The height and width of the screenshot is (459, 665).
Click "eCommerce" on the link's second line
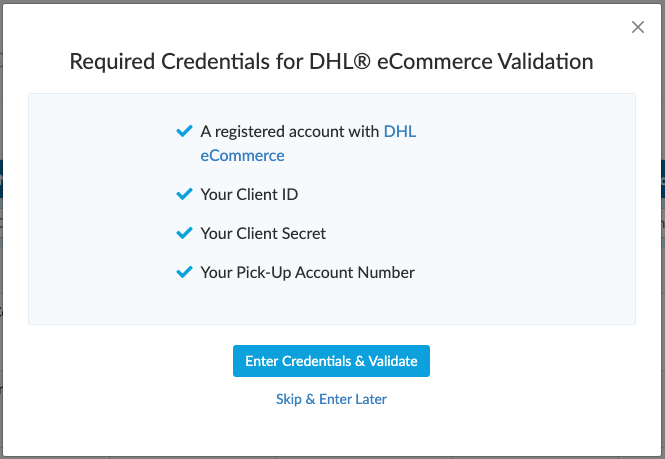click(243, 155)
